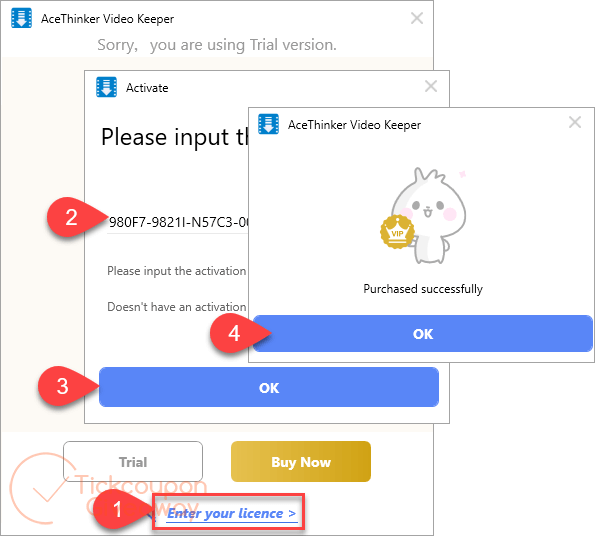This screenshot has height=536, width=595.
Task: Click the Activate window title text
Action: coord(147,88)
